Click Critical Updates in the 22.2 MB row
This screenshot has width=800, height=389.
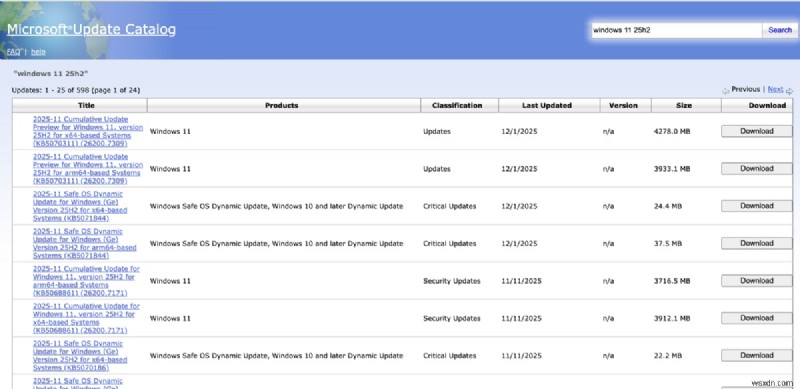click(449, 356)
